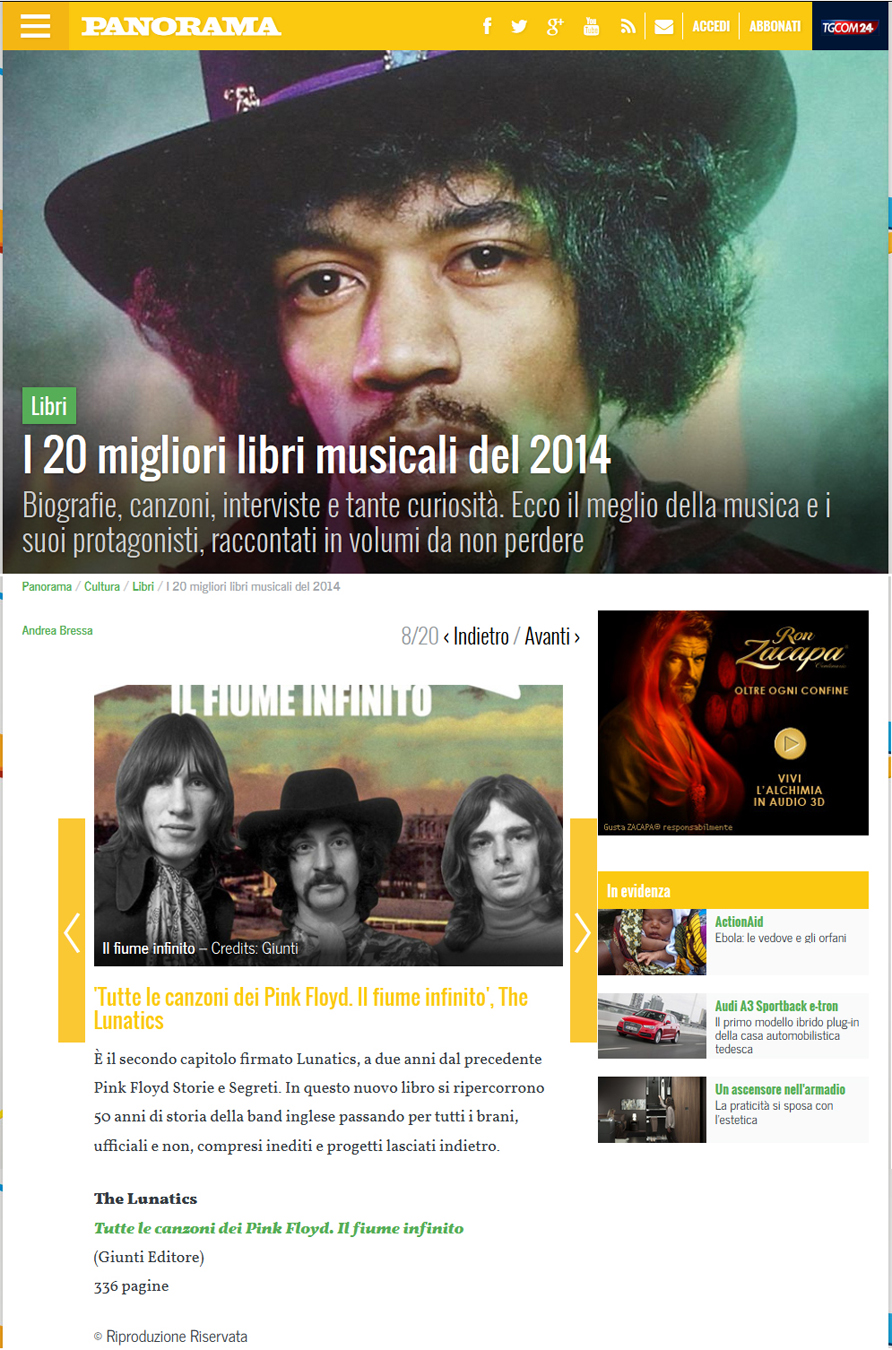Click the Panorama logo
The width and height of the screenshot is (892, 1350).
[x=181, y=27]
